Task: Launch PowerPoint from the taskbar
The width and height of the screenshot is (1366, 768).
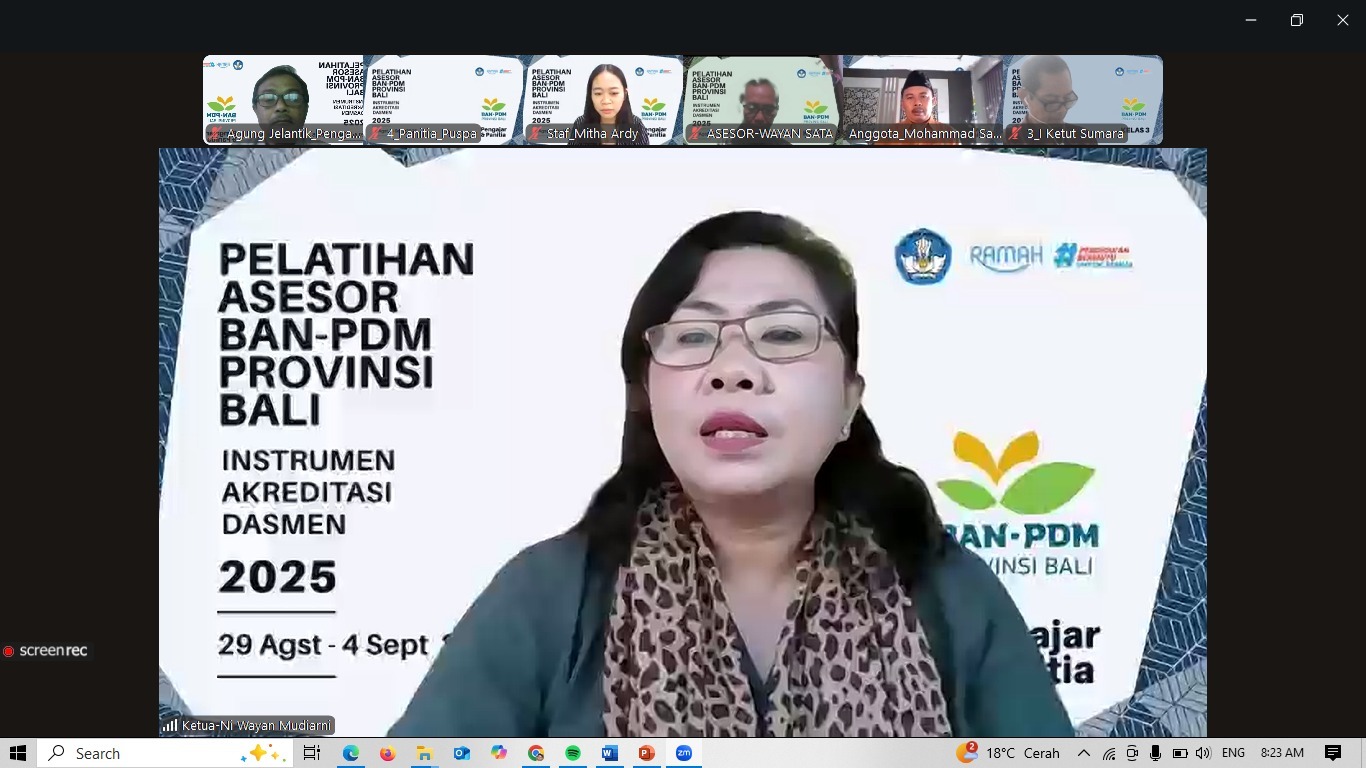Action: click(x=647, y=753)
